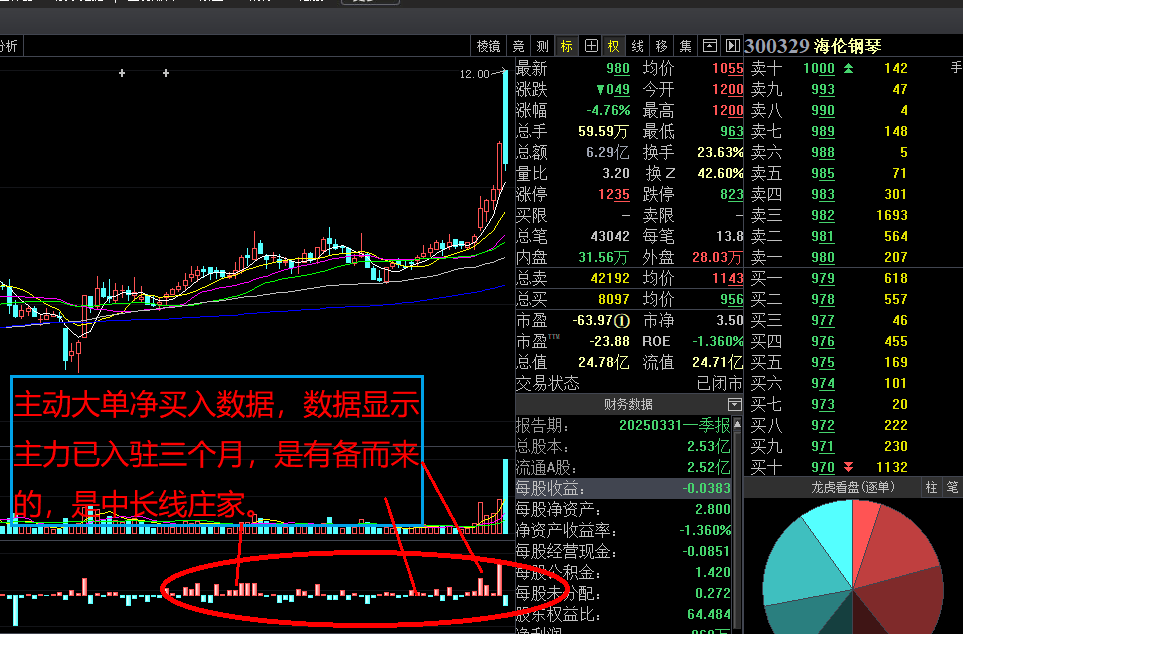Click the 竞 toolbar button
This screenshot has height=648, width=1152.
(x=519, y=46)
